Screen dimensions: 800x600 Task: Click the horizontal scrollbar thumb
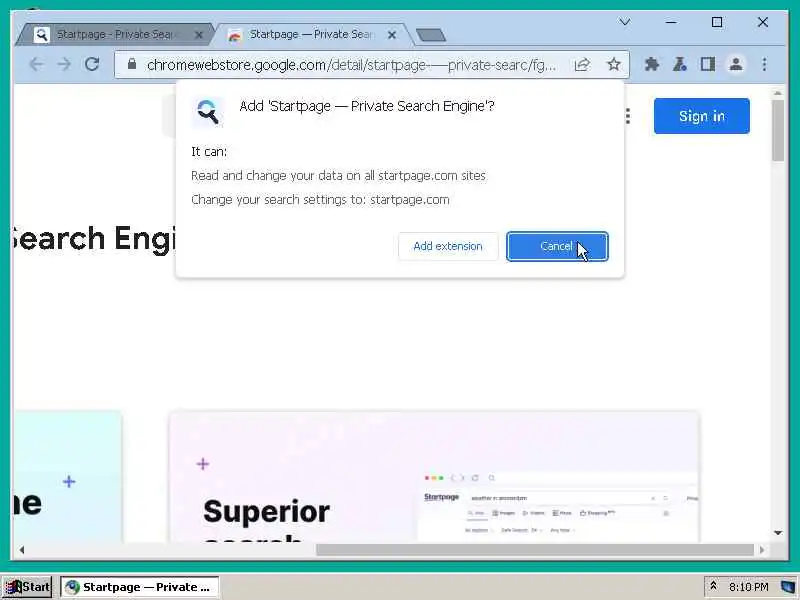pos(535,550)
